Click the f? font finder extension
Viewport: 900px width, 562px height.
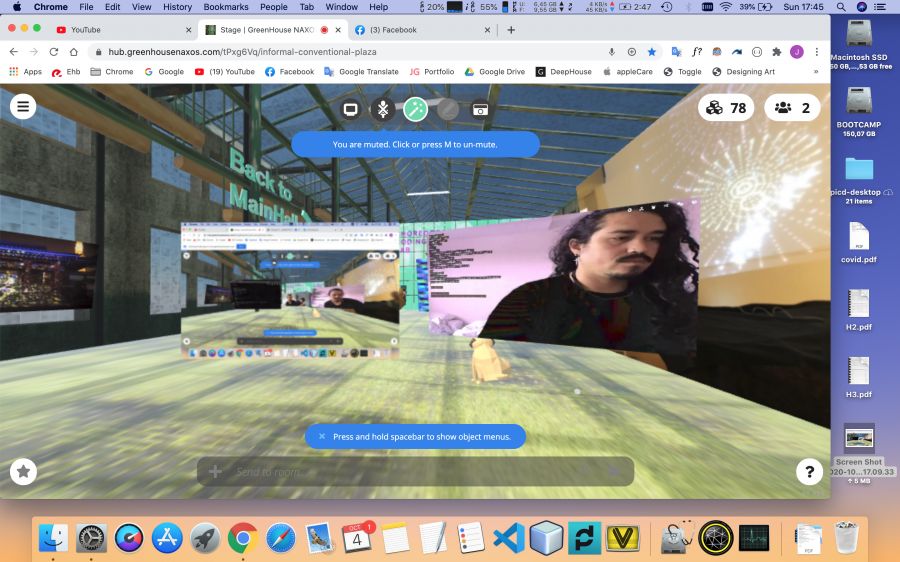[697, 52]
